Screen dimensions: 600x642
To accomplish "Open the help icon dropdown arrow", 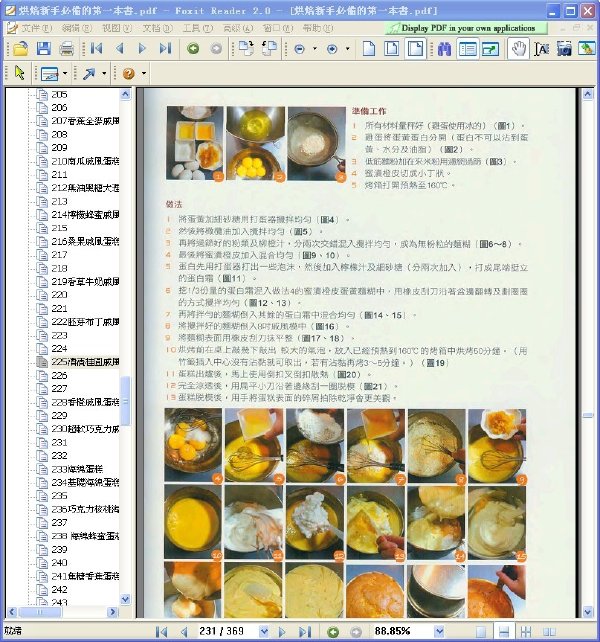I will pos(144,74).
